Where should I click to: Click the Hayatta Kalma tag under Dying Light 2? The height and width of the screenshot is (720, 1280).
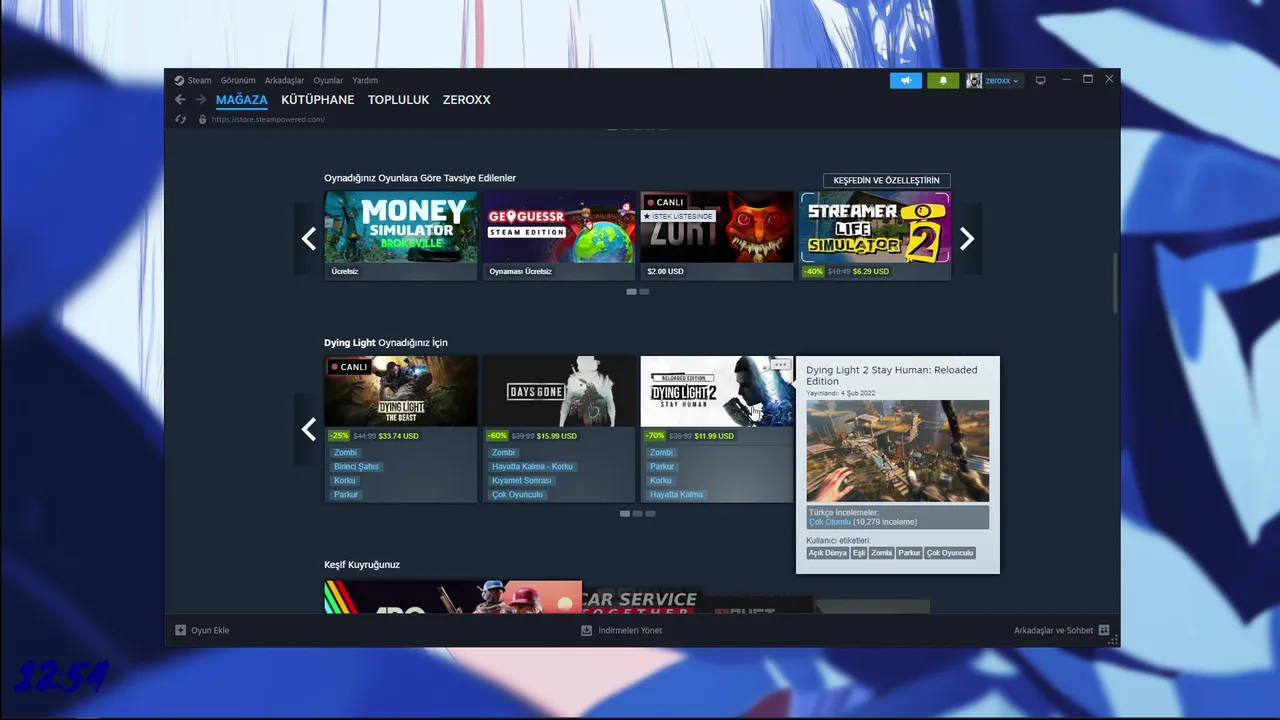[676, 494]
